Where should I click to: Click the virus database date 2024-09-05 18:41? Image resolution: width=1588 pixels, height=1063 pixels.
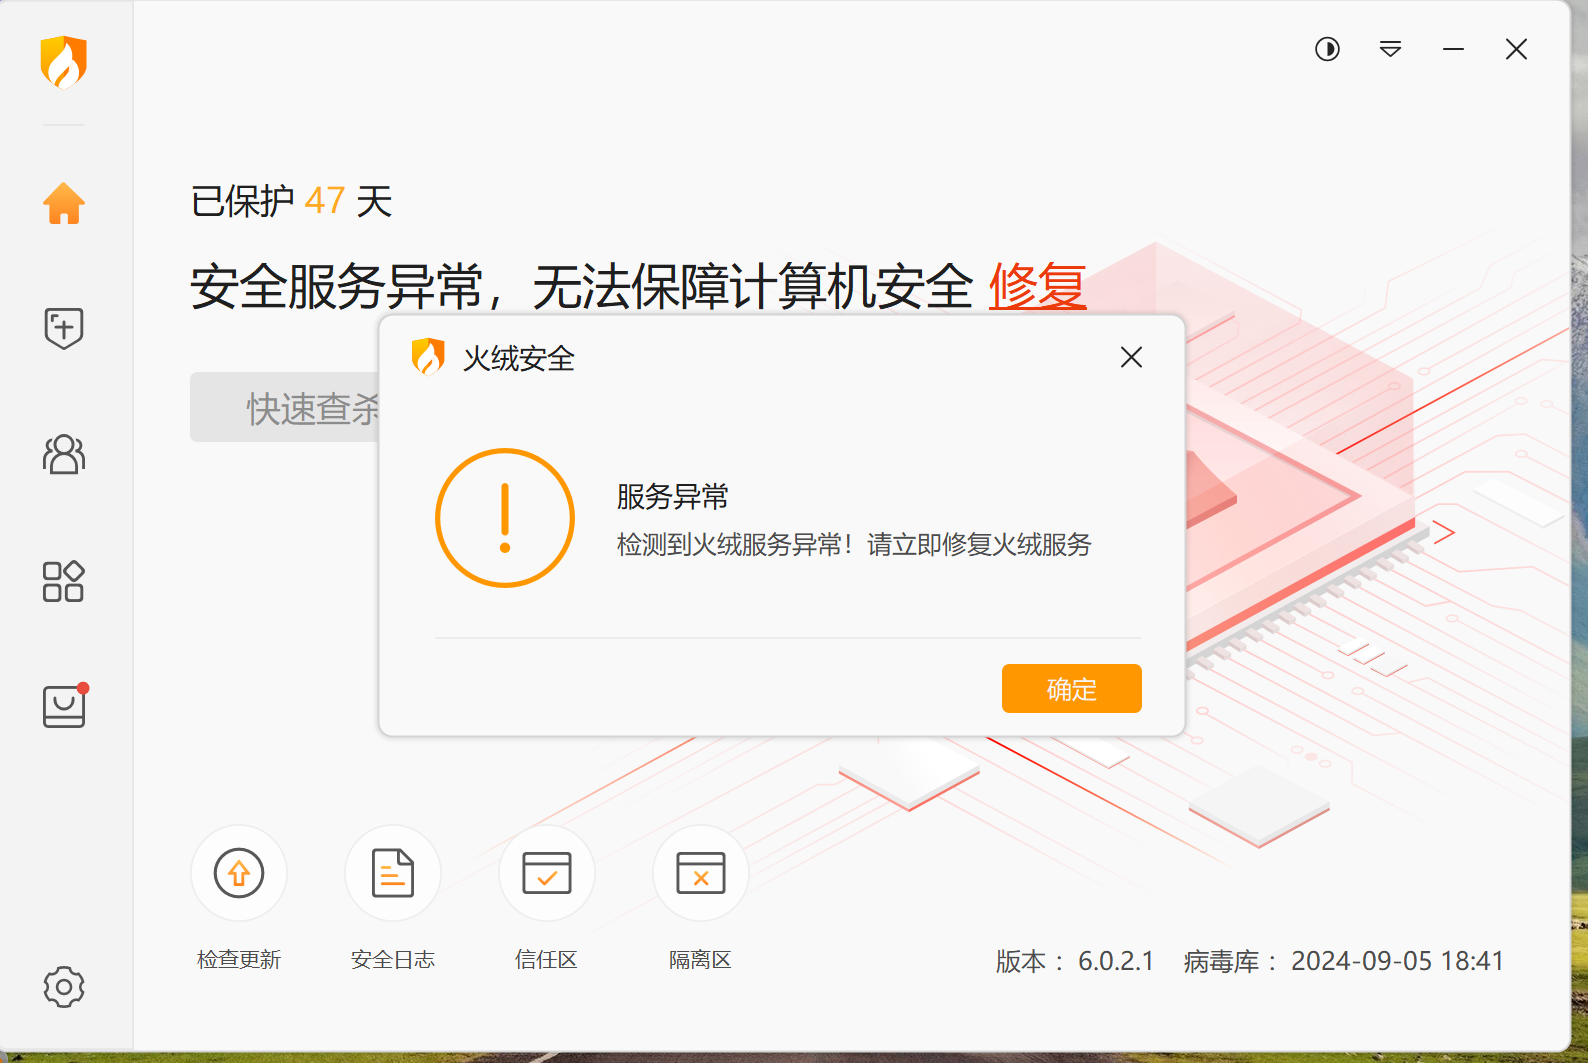pos(1398,961)
